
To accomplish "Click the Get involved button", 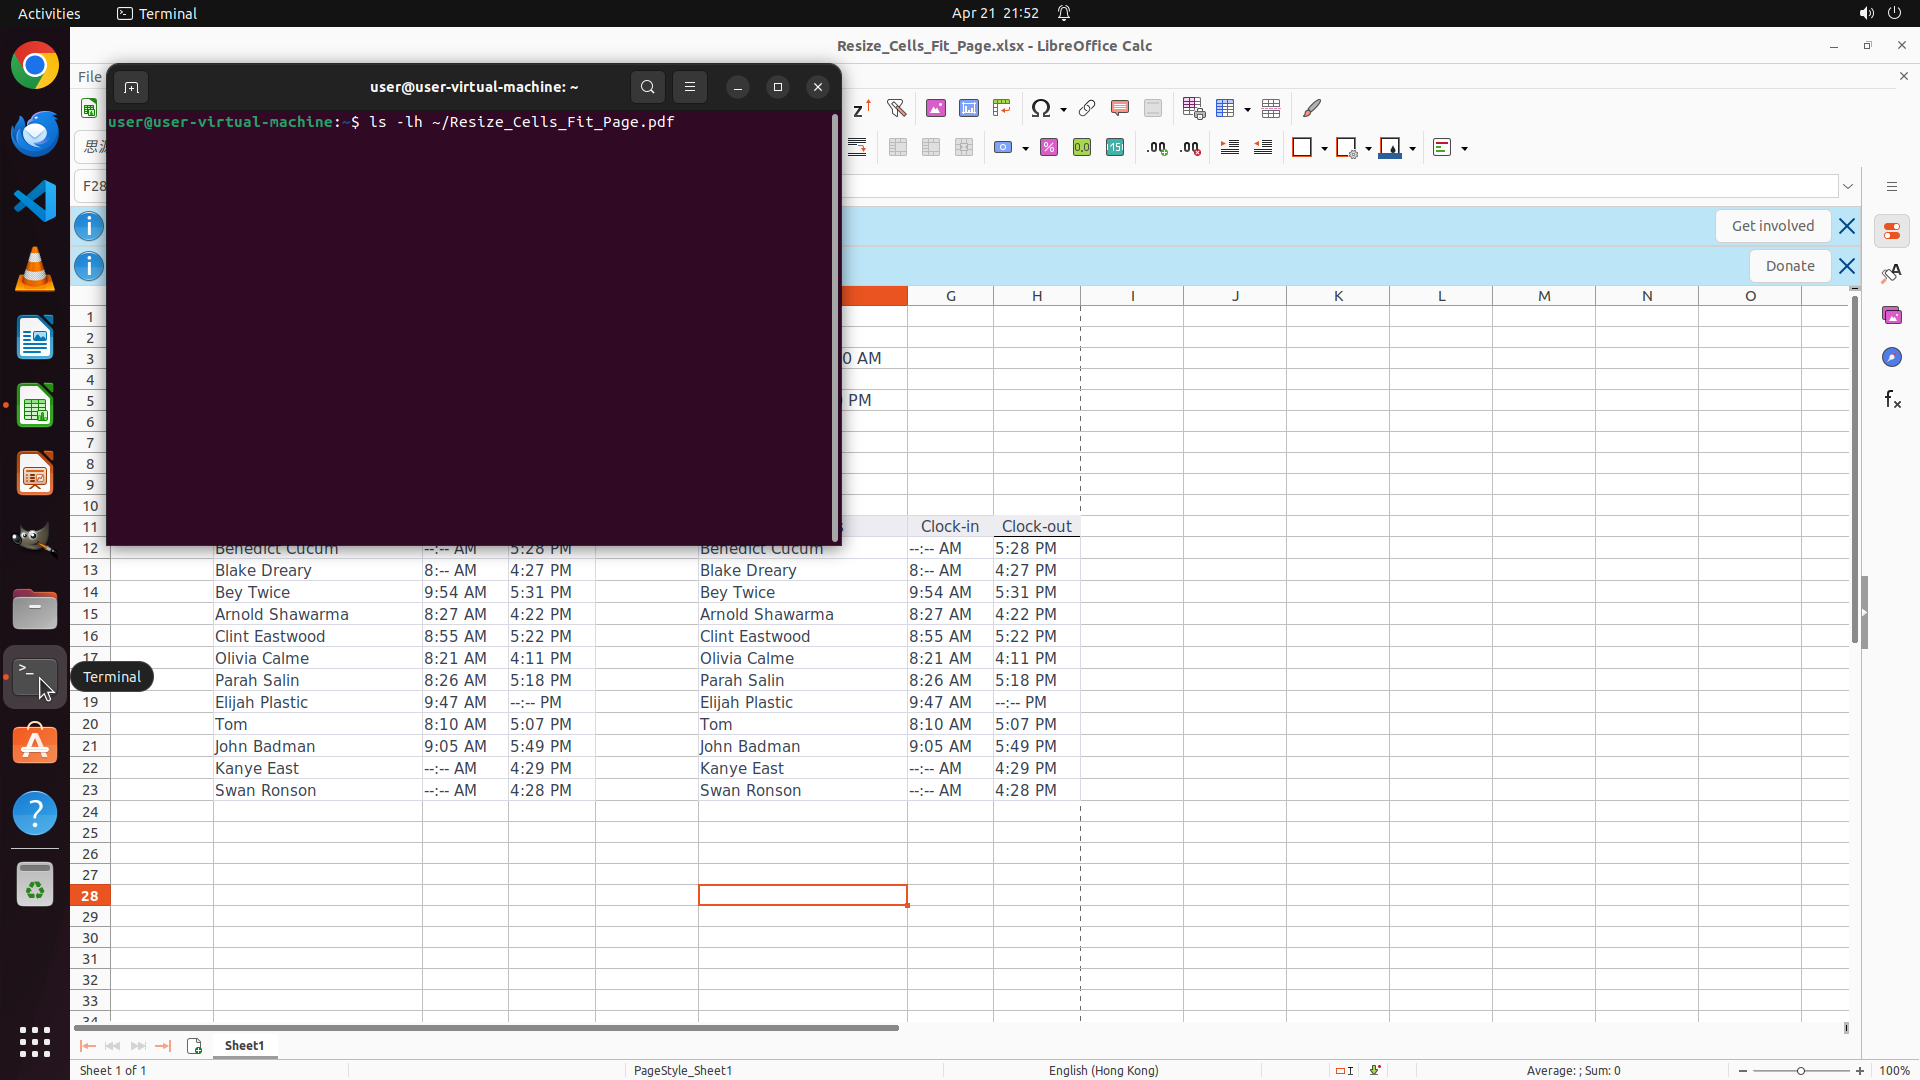I will (1772, 226).
